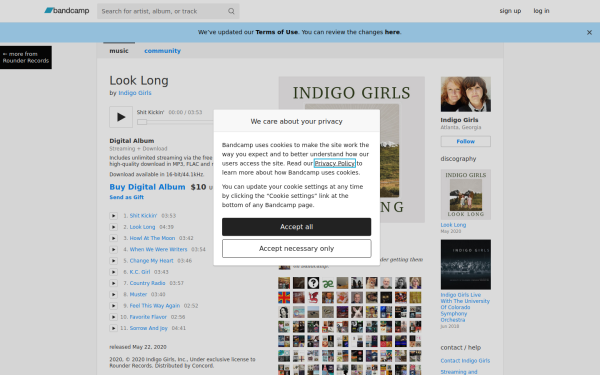
Task: Open Live With Colorado Symphony cover thumbnail
Action: pos(466,264)
